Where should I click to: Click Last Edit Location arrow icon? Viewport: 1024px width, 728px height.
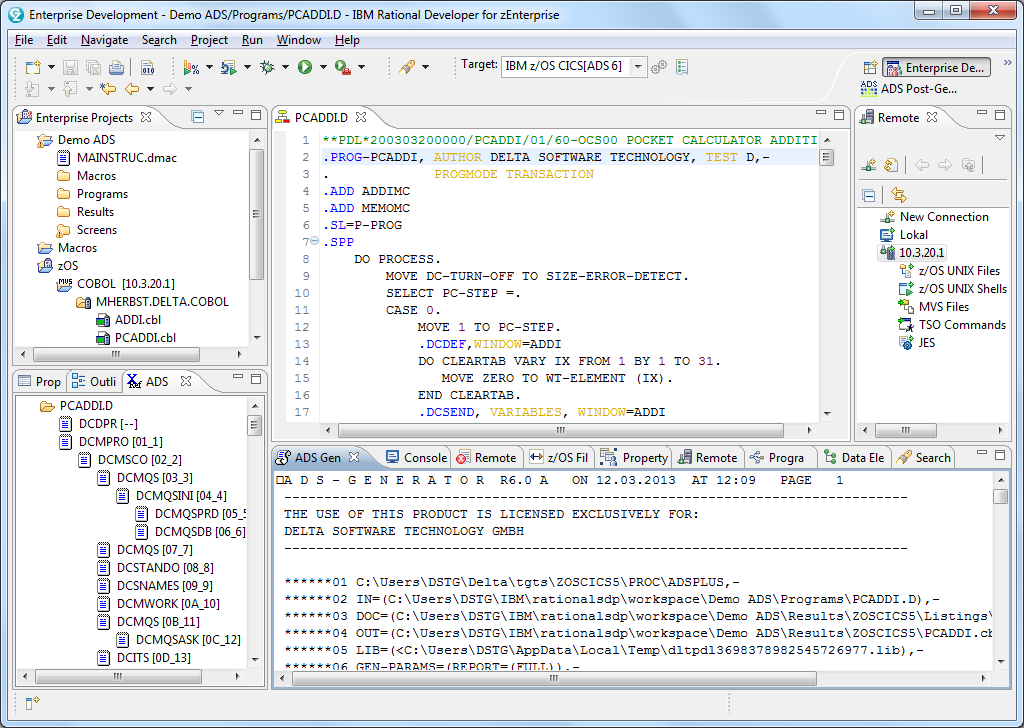coord(108,89)
